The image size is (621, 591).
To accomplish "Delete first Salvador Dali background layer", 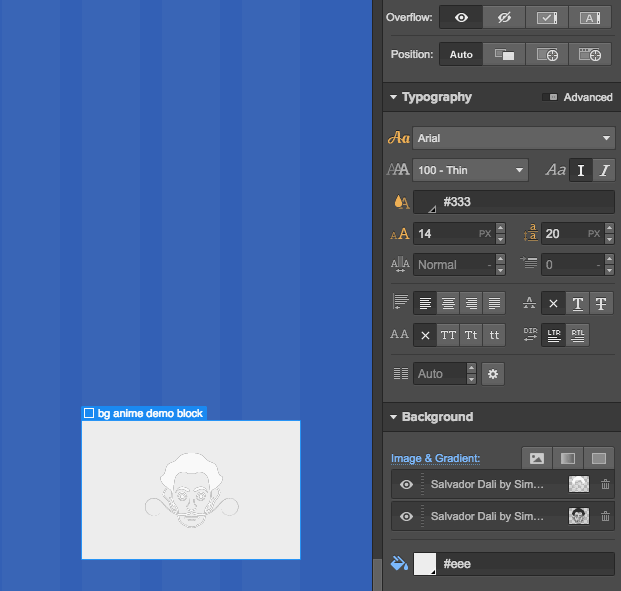I will click(x=605, y=484).
